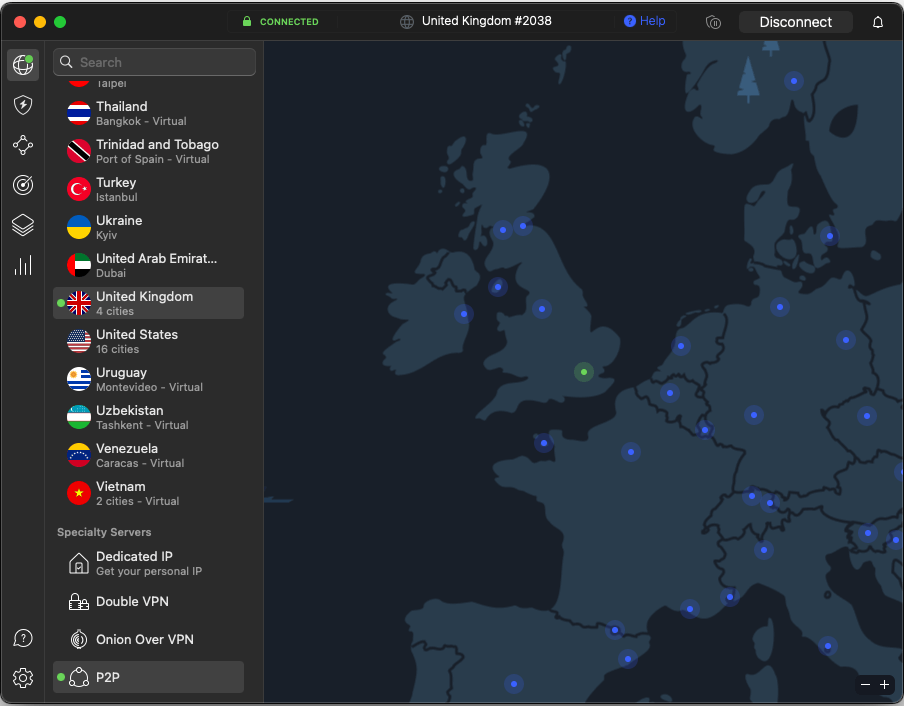
Task: Select Thailand Bangkok server text
Action: [141, 114]
